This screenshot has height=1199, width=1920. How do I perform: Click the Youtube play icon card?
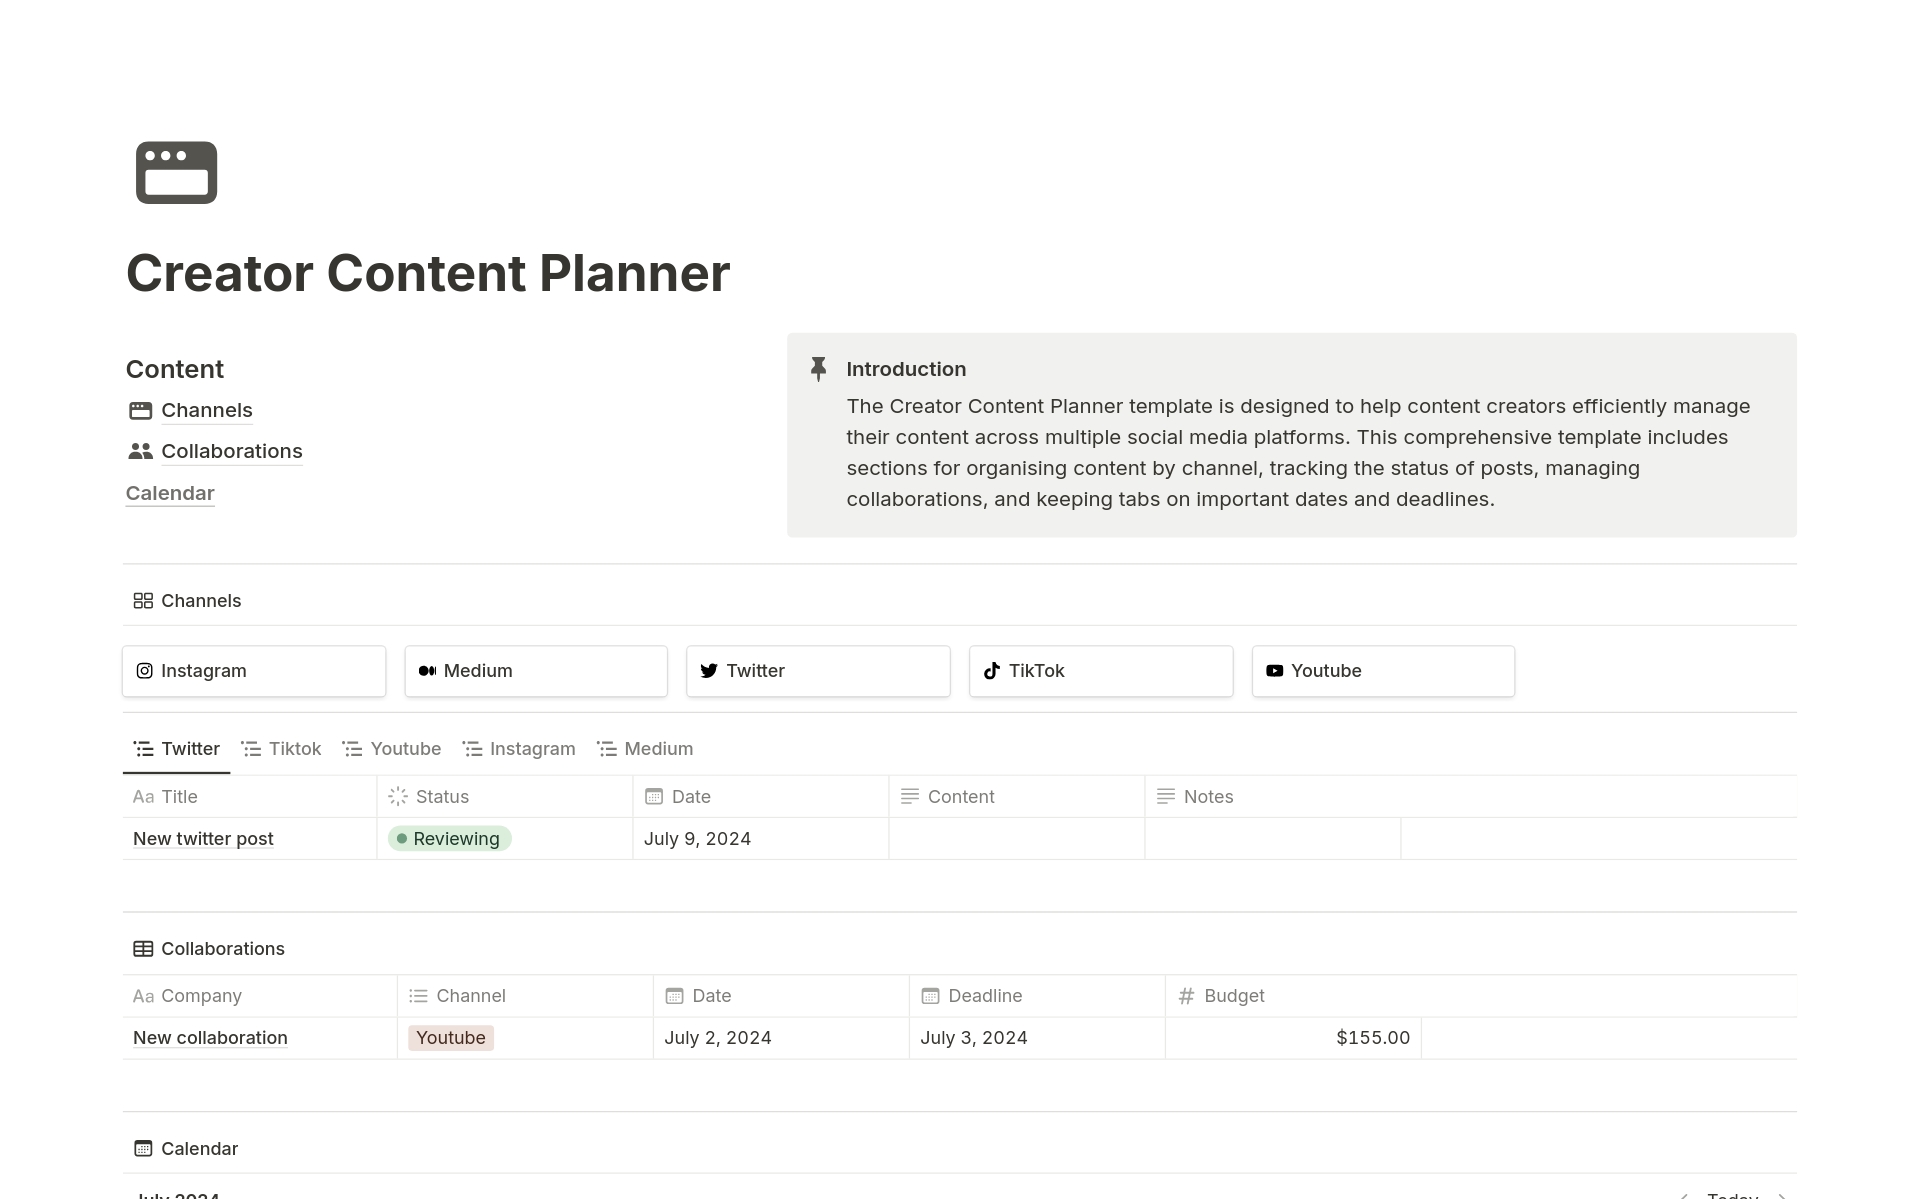[1274, 671]
